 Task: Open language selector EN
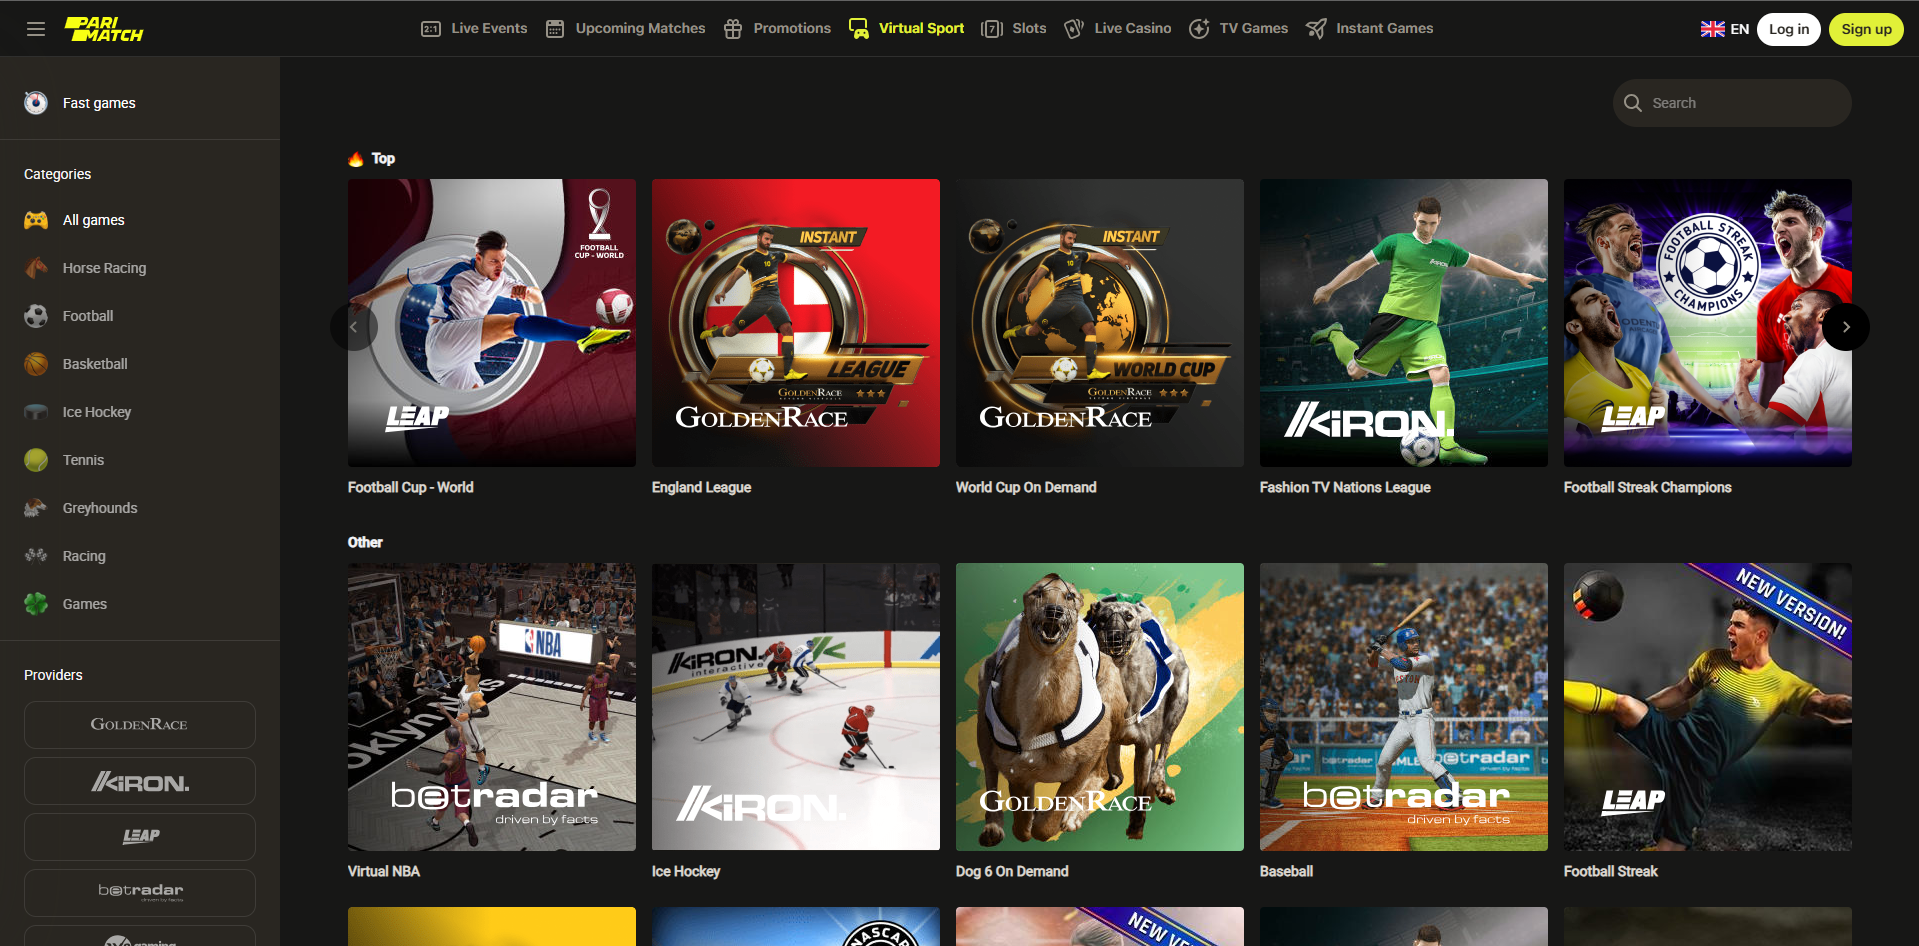pyautogui.click(x=1725, y=29)
